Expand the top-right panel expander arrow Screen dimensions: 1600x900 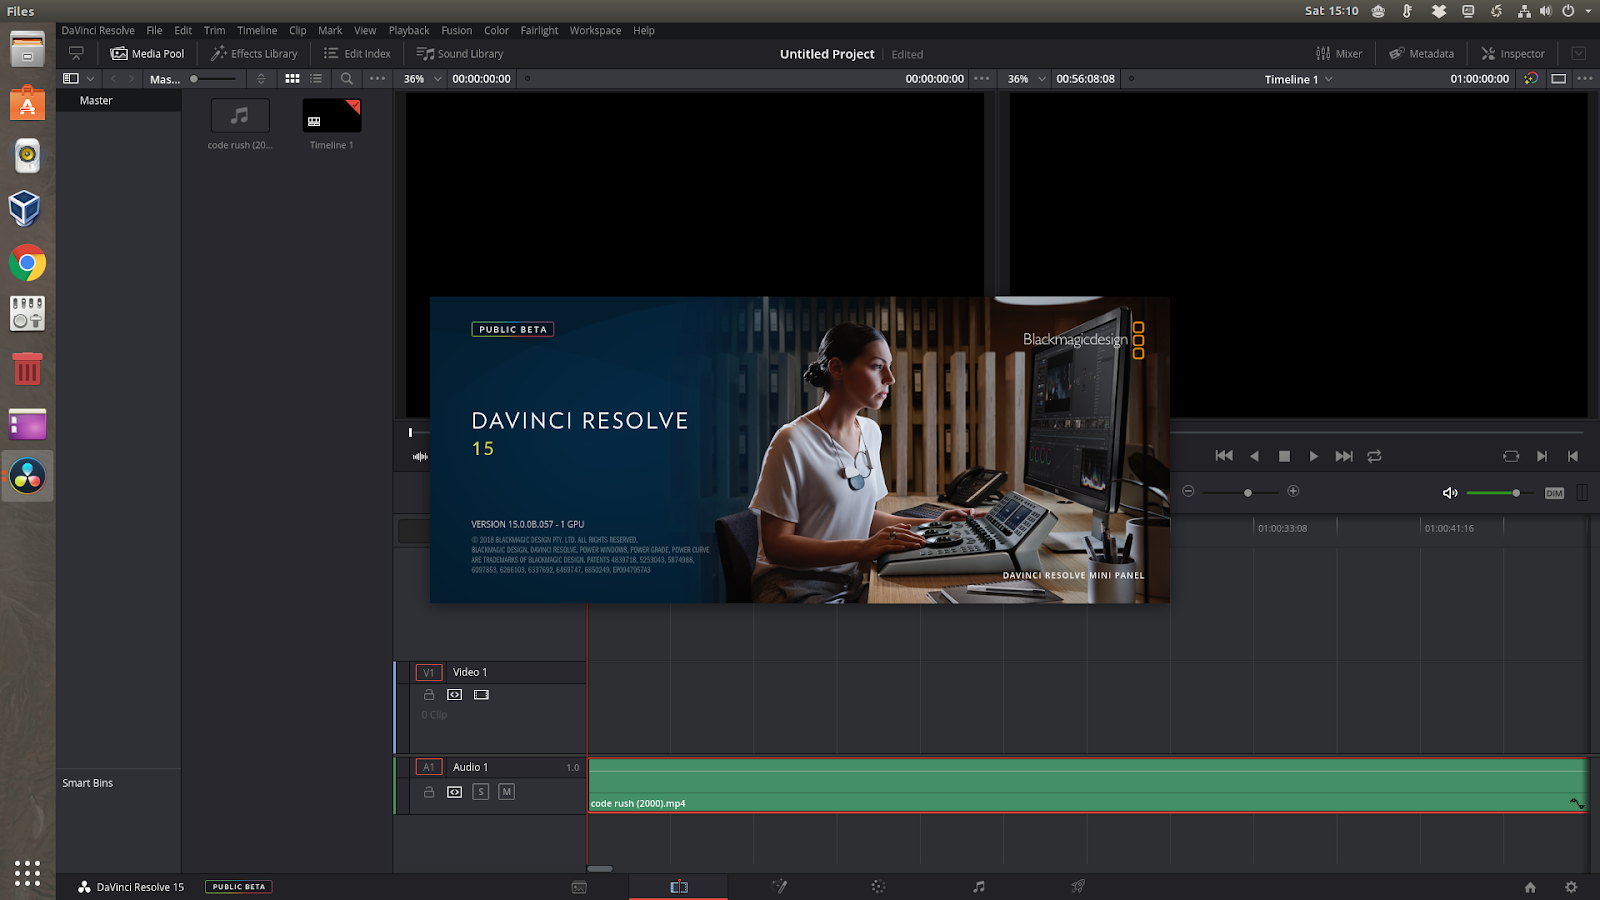1579,53
